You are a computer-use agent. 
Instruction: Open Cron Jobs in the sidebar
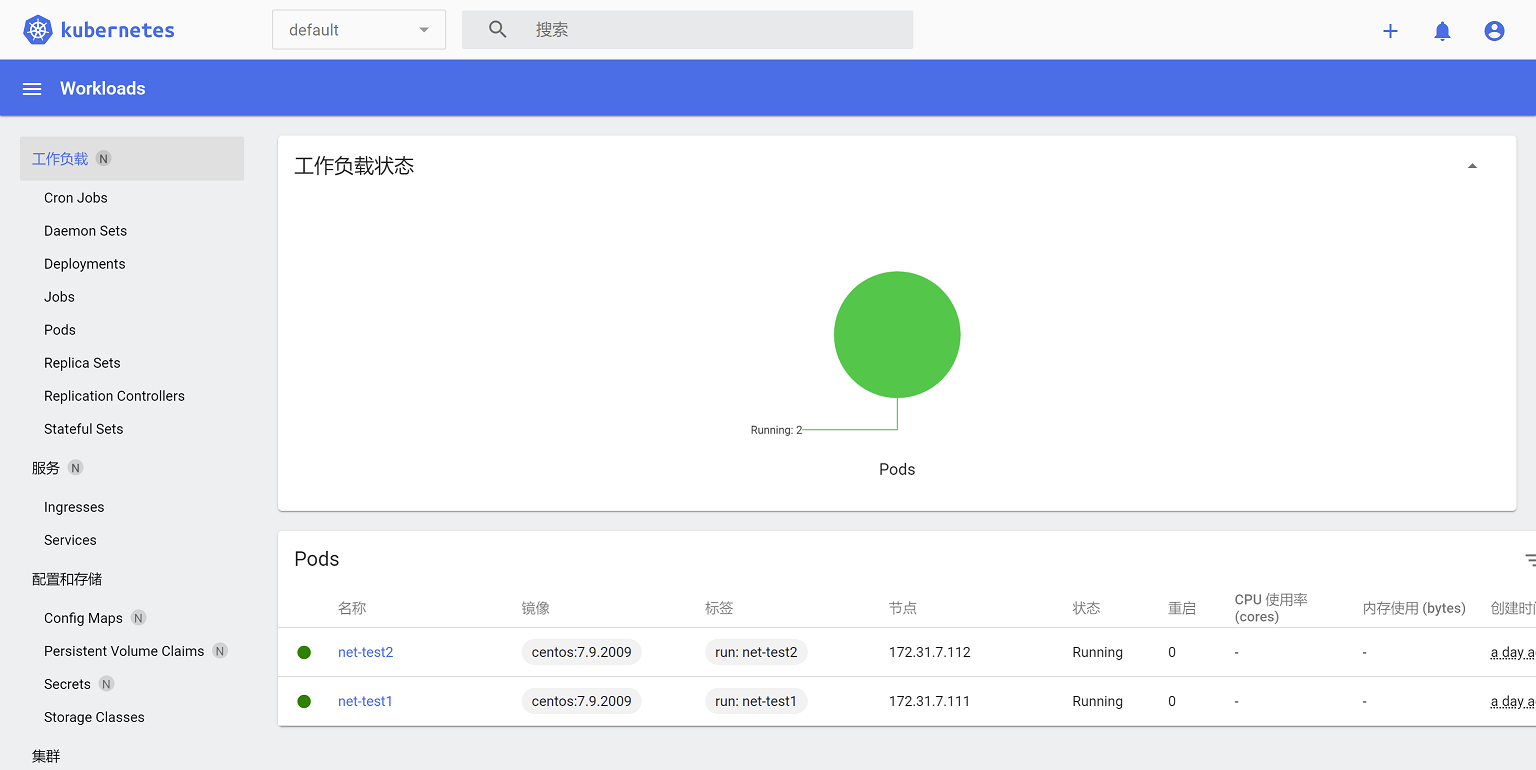tap(76, 198)
